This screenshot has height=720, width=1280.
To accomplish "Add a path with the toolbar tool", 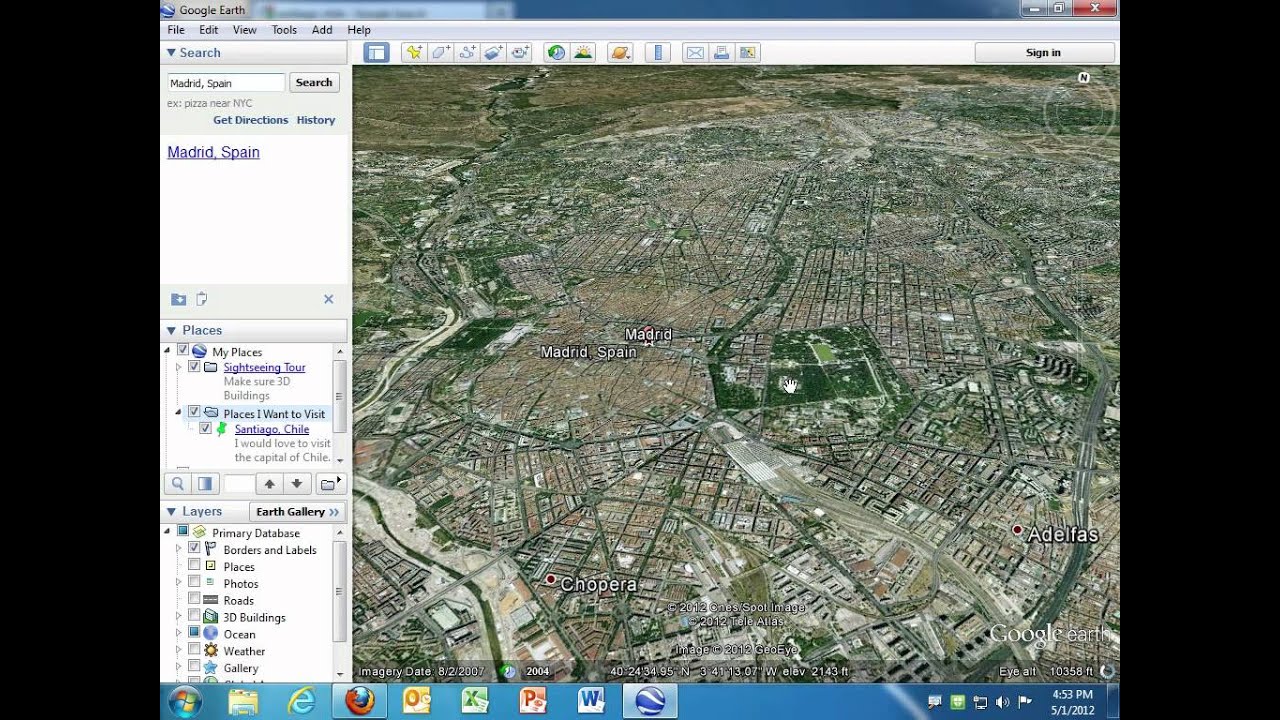I will 467,53.
